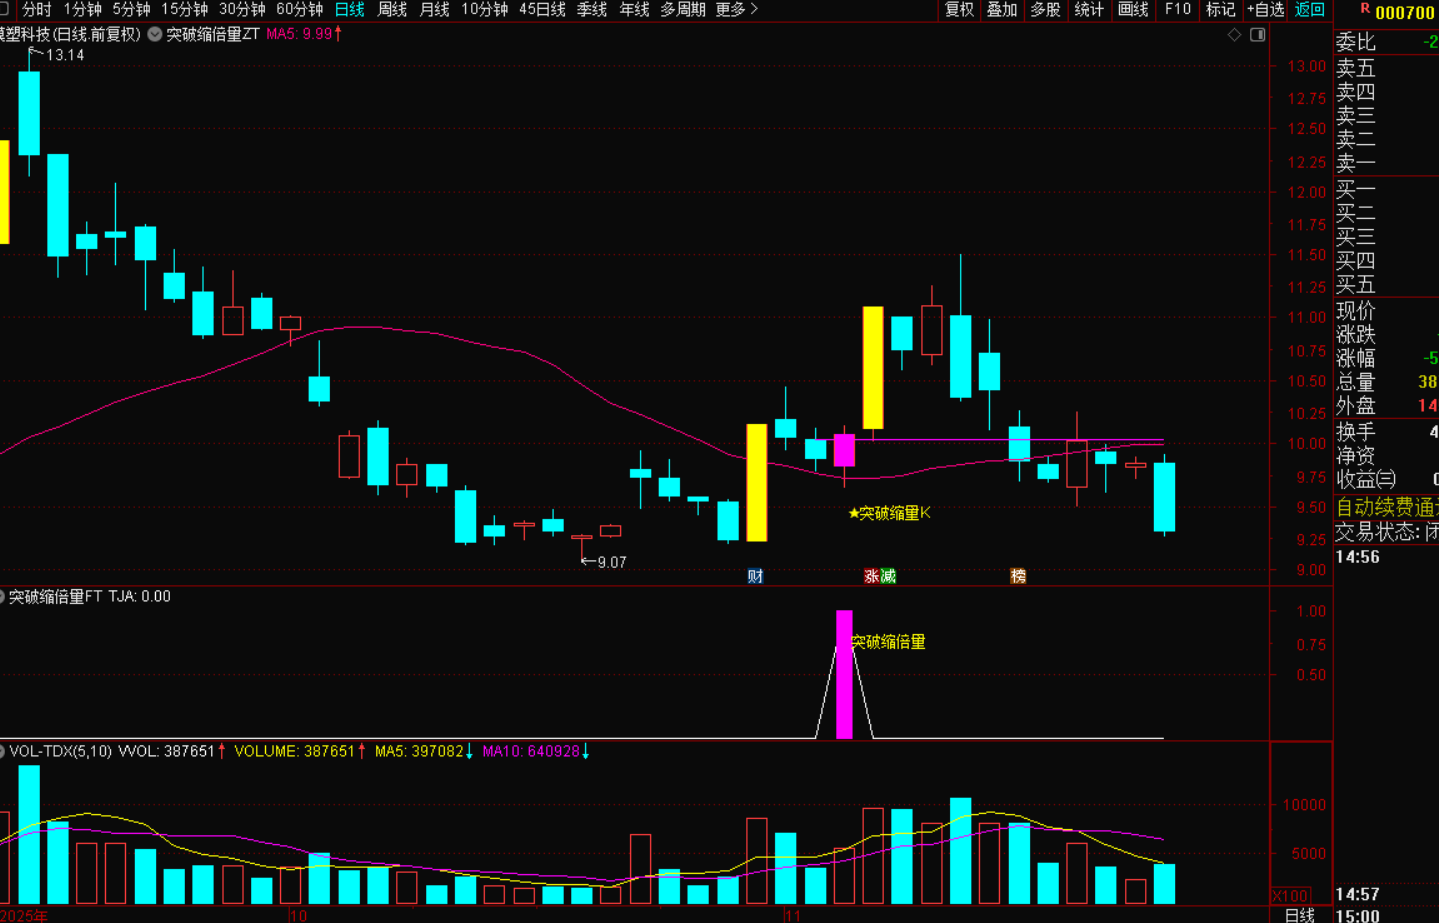Toggle the checkbox left of 分时

coord(5,9)
